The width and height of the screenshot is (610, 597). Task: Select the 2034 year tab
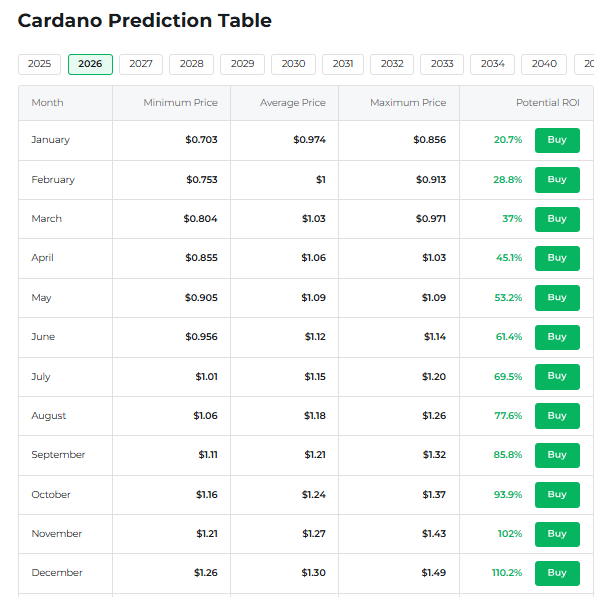point(493,64)
